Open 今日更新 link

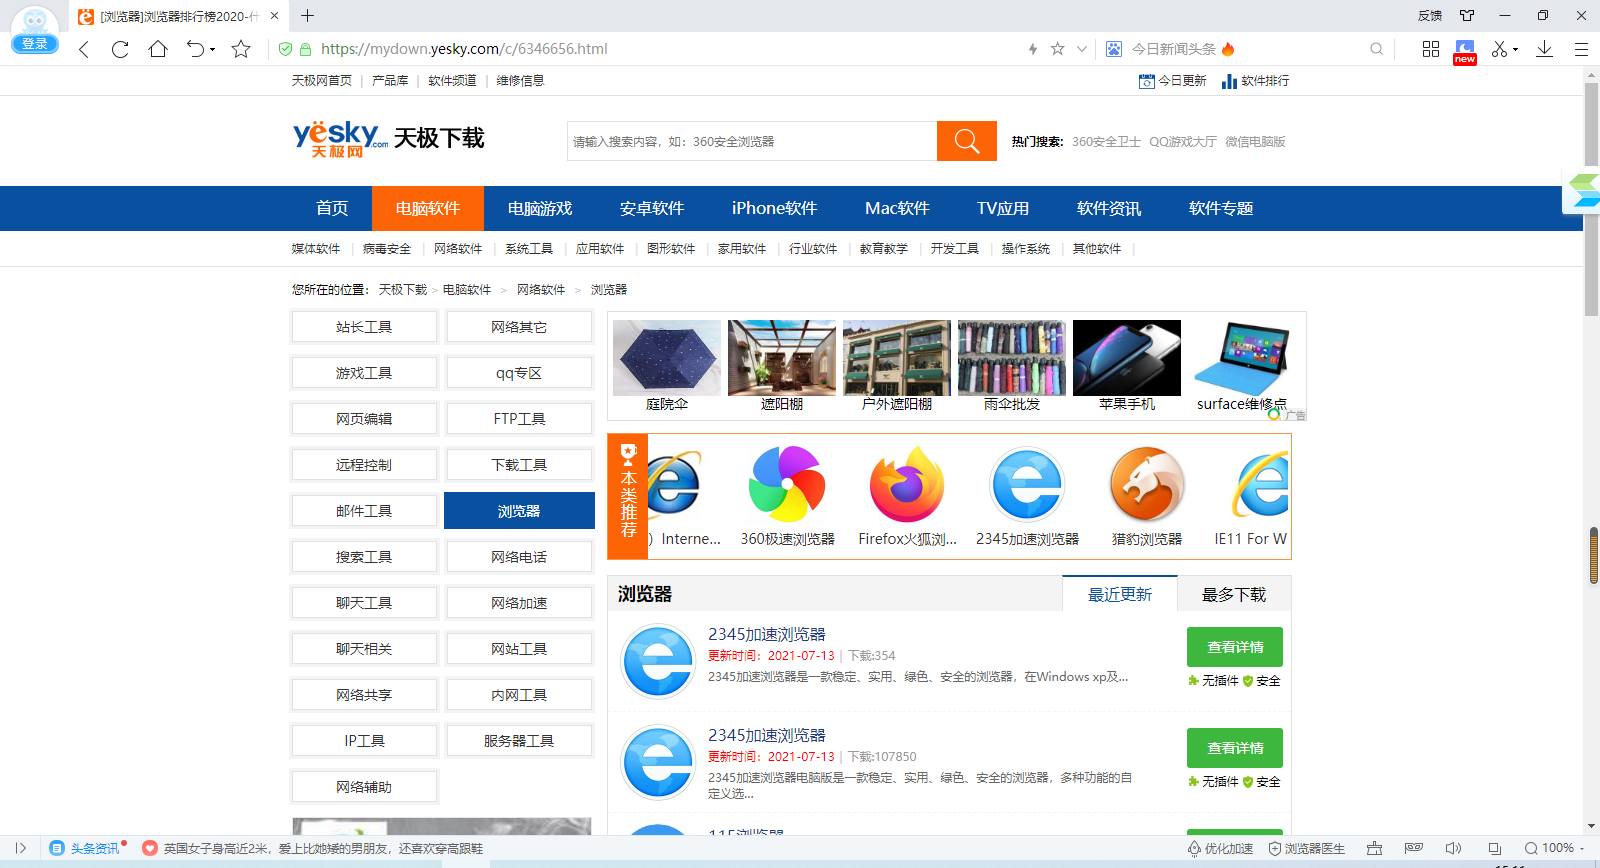click(1173, 81)
